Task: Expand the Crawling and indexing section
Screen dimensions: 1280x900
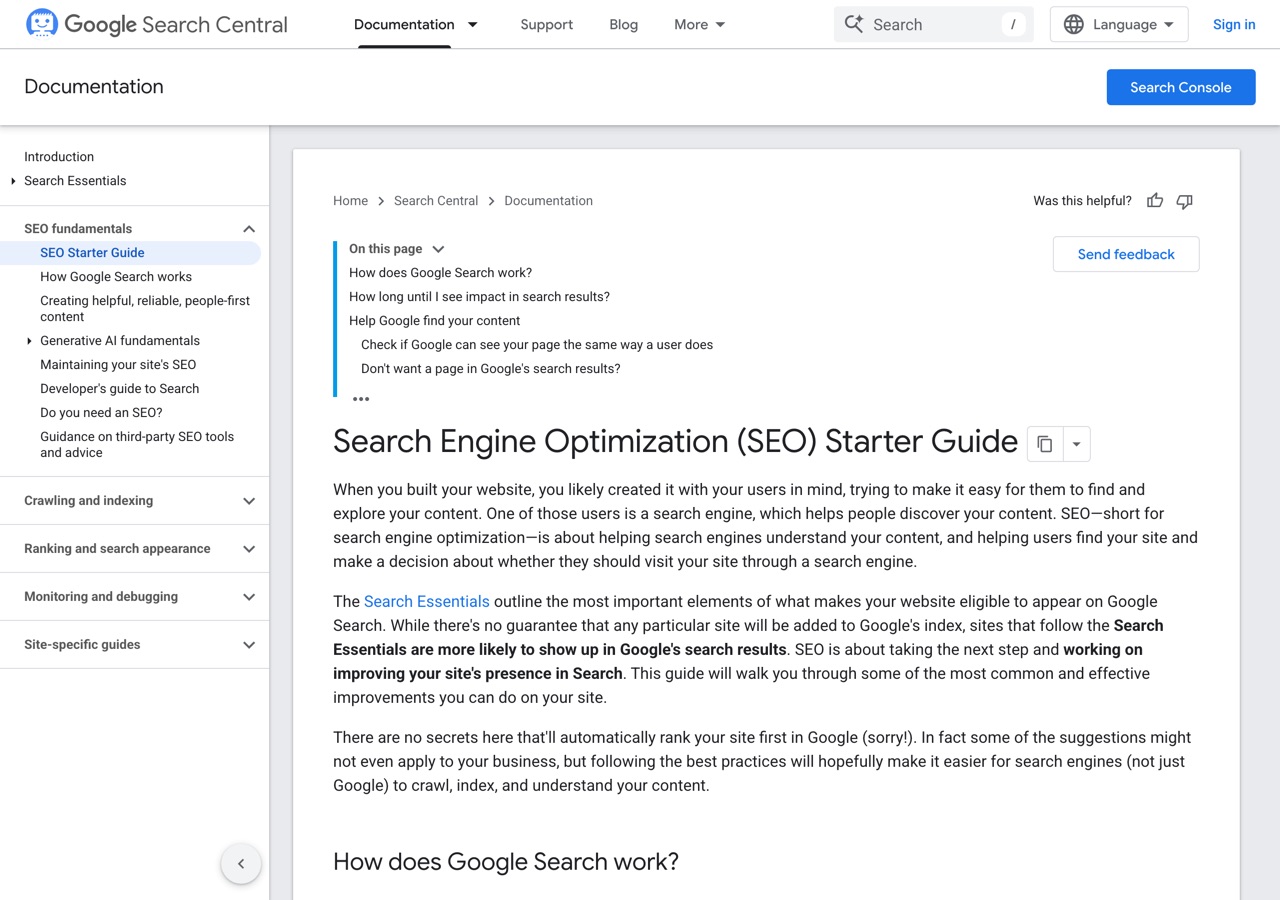Action: [249, 501]
